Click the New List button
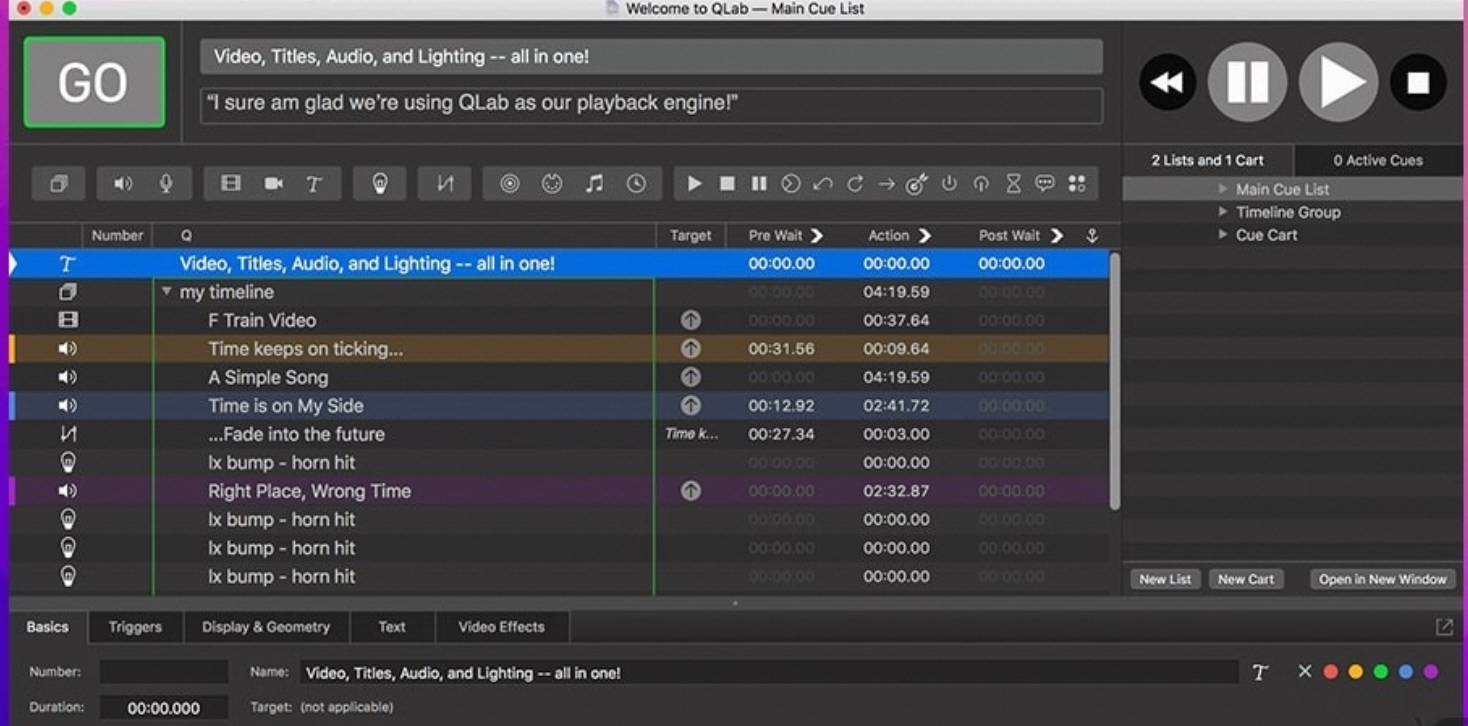The width and height of the screenshot is (1468, 726). [1165, 579]
